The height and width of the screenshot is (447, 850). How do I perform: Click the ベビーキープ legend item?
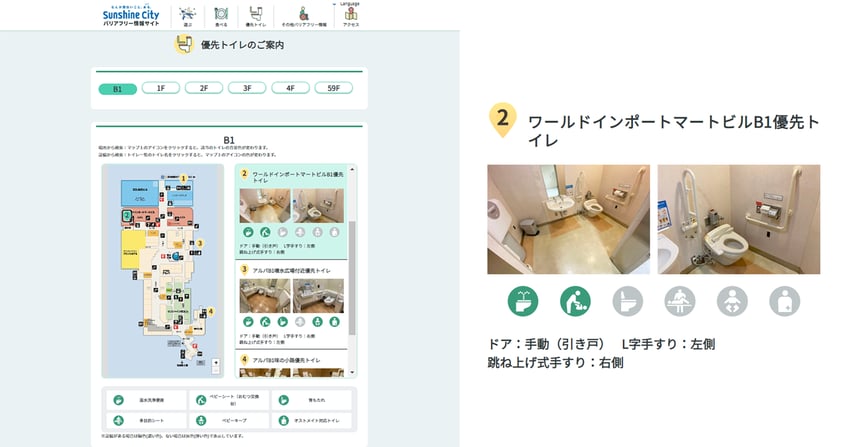[x=229, y=420]
